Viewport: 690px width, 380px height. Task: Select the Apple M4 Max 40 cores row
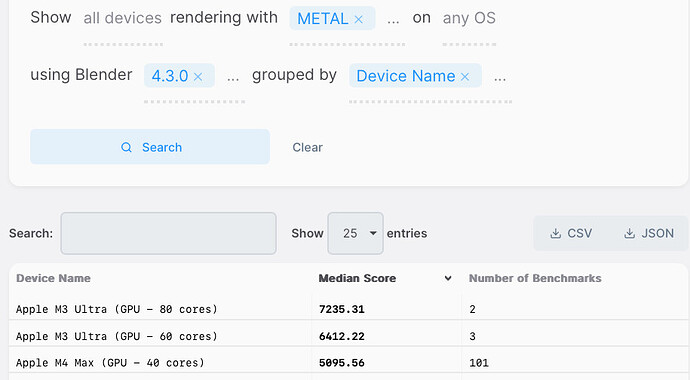pyautogui.click(x=348, y=363)
